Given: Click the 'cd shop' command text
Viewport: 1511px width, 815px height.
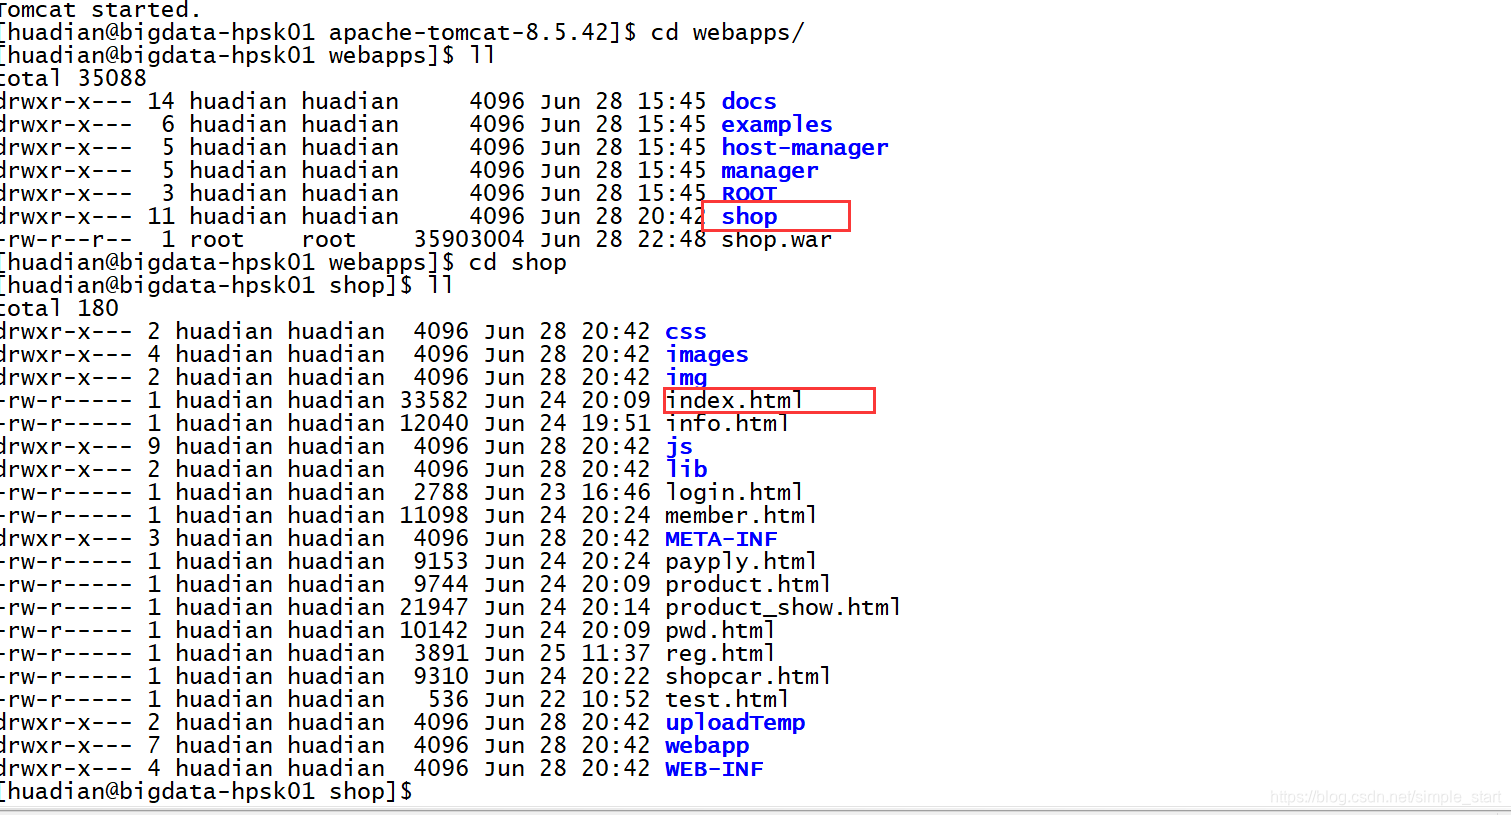Looking at the screenshot, I should pyautogui.click(x=518, y=263).
